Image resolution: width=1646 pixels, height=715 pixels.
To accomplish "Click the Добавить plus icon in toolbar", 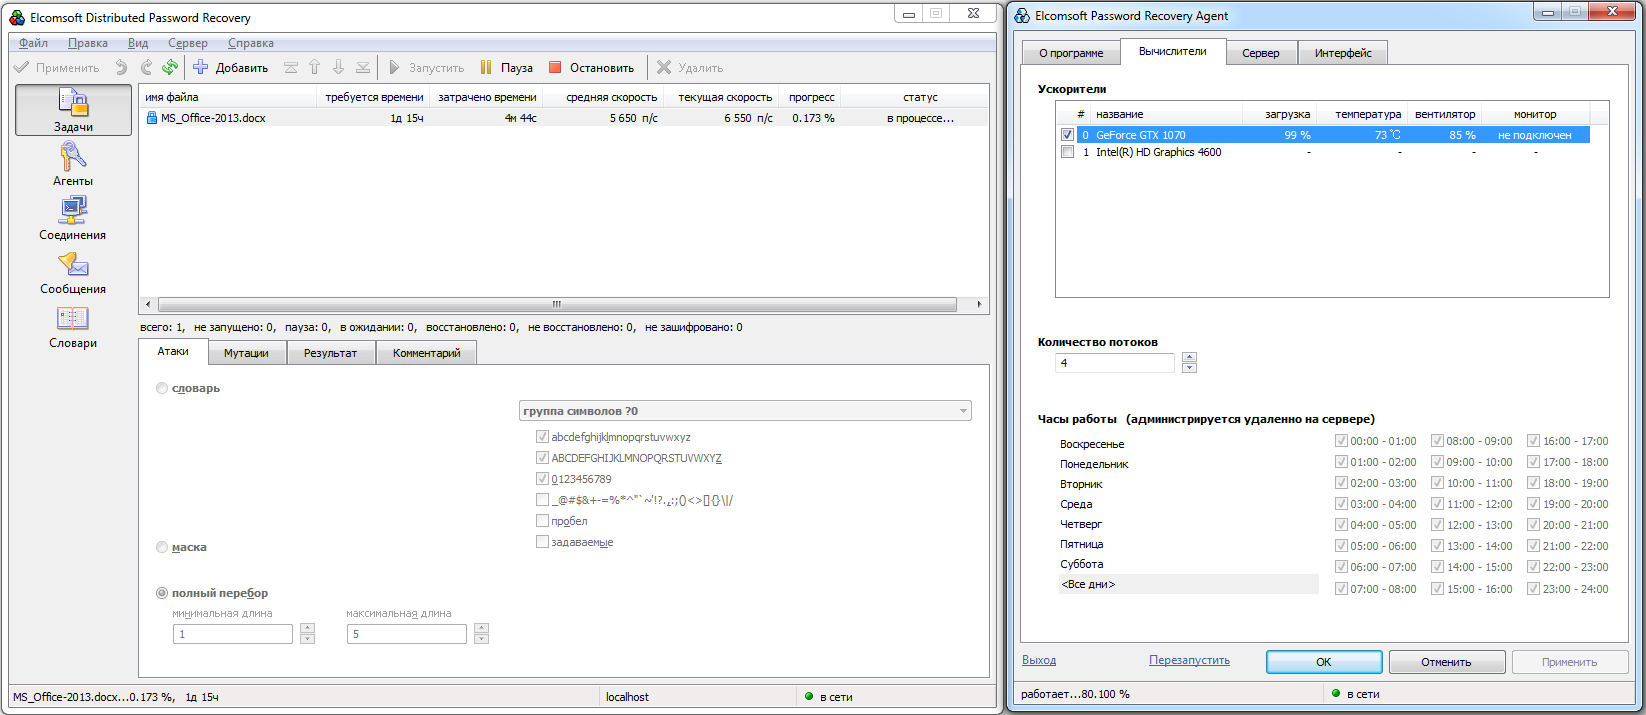I will (200, 67).
